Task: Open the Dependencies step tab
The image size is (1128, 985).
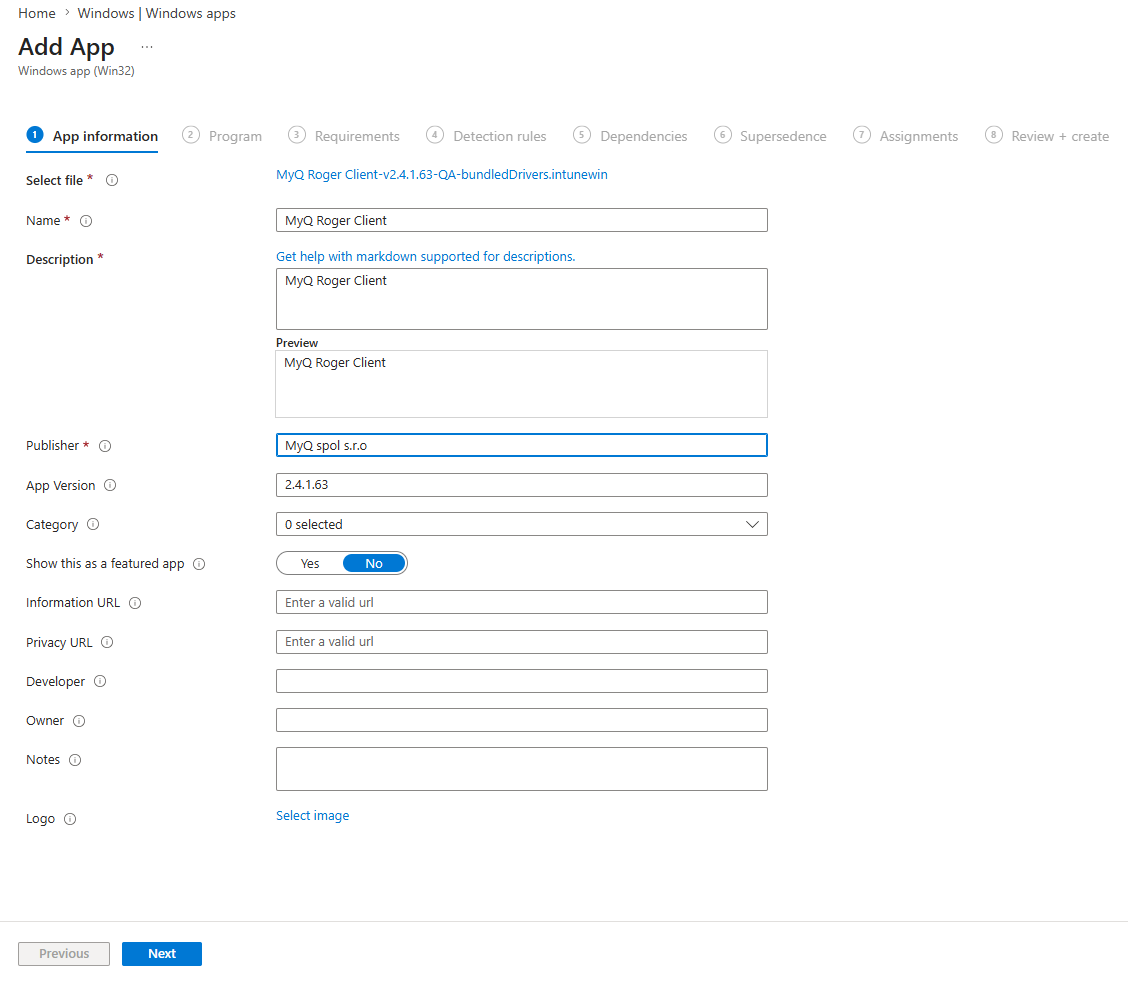Action: [x=630, y=136]
